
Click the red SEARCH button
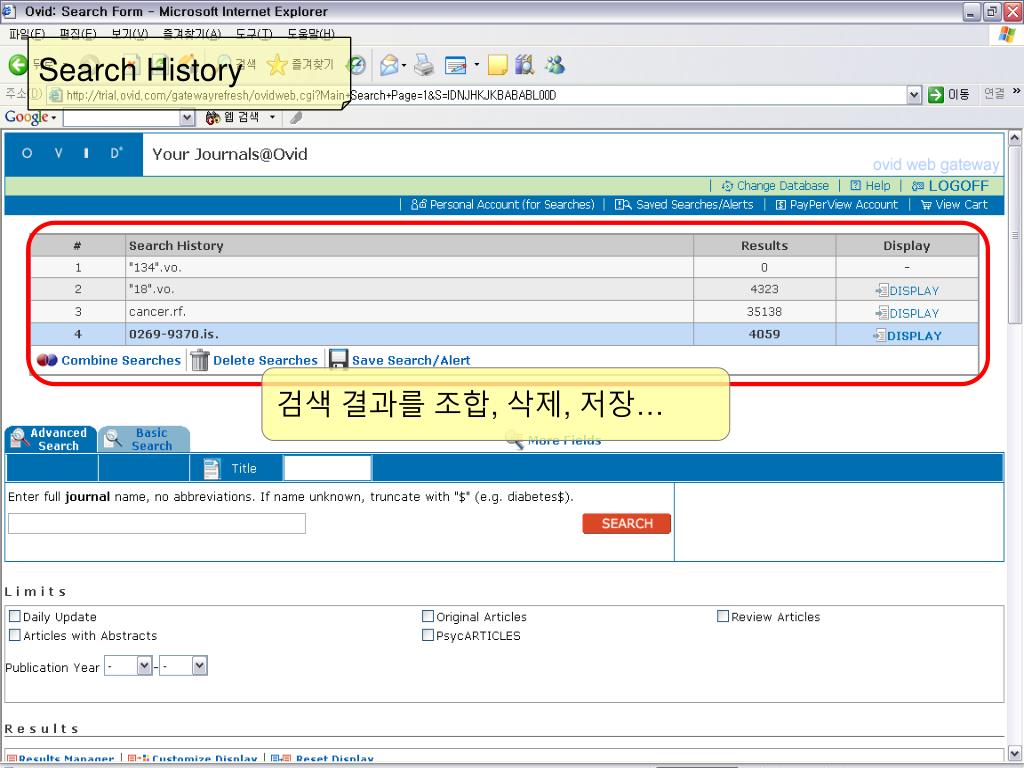tap(626, 523)
